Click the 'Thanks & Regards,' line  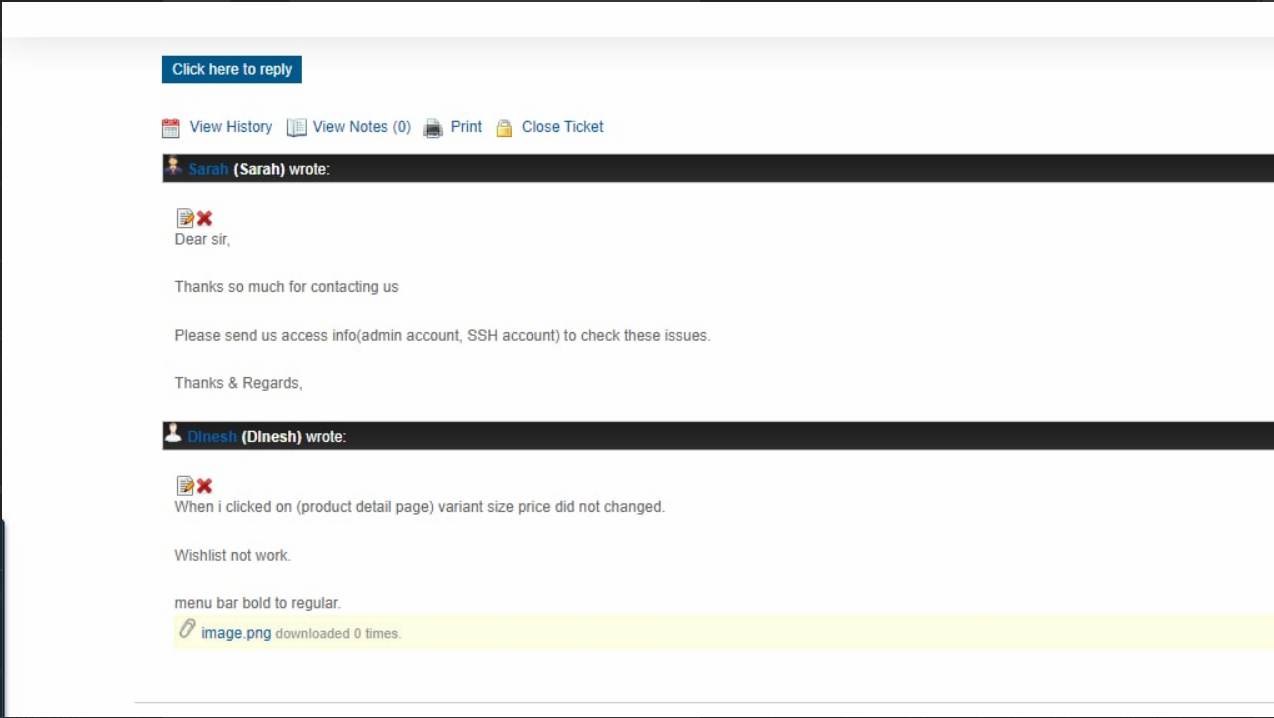point(238,383)
